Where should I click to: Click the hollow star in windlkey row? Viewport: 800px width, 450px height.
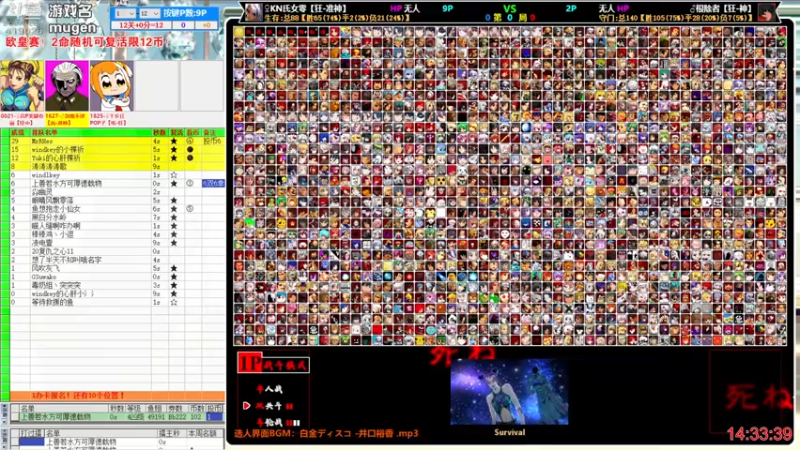[x=174, y=175]
